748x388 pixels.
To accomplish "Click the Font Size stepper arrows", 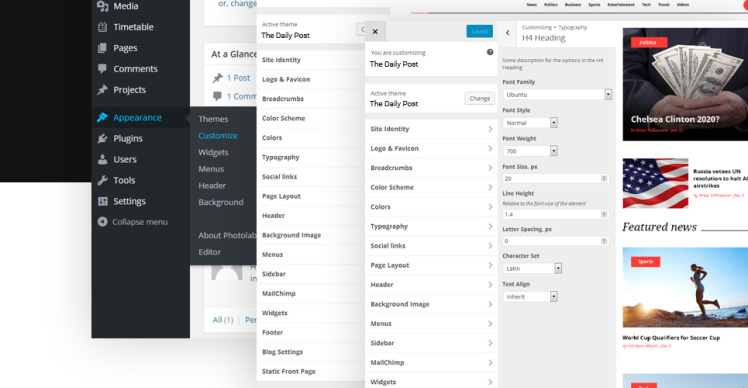I will tap(604, 178).
